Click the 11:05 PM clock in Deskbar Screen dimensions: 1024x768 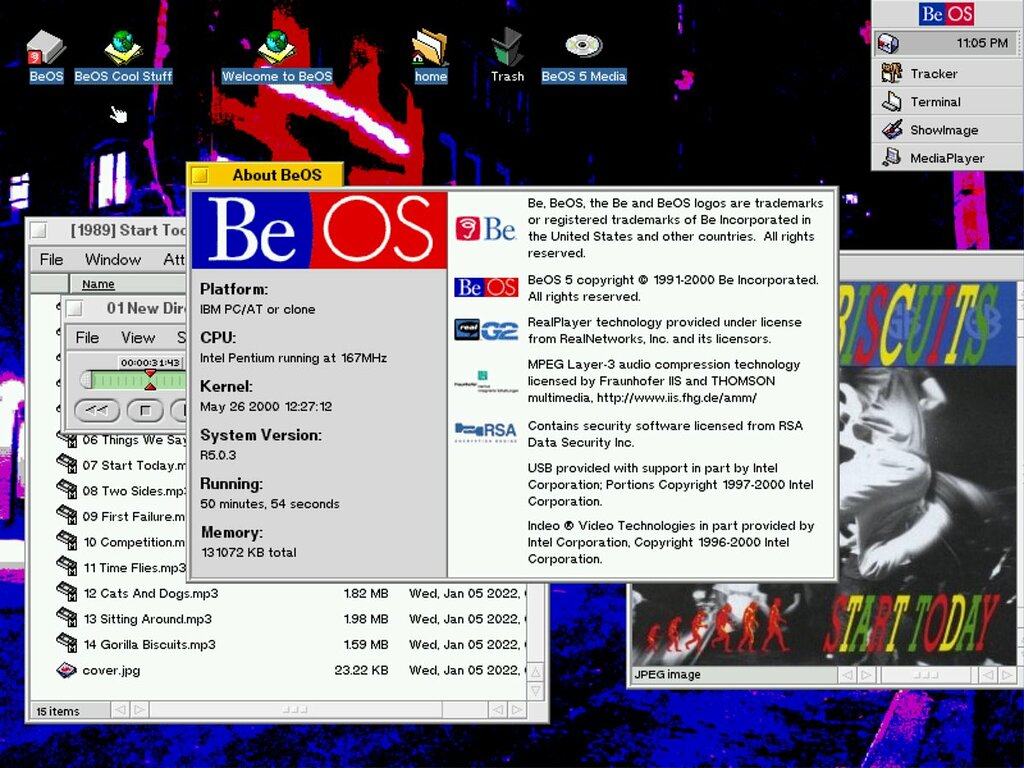pos(982,43)
